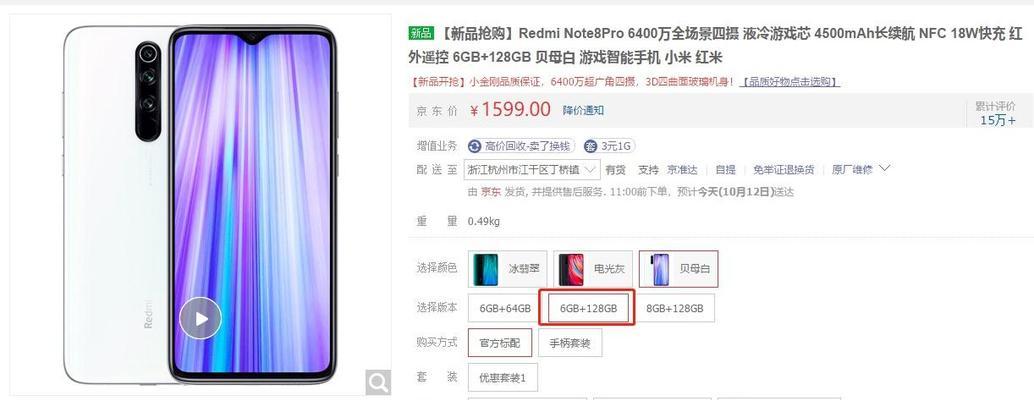1034x400 pixels.
Task: Select the 6GB+64GB version
Action: click(504, 308)
